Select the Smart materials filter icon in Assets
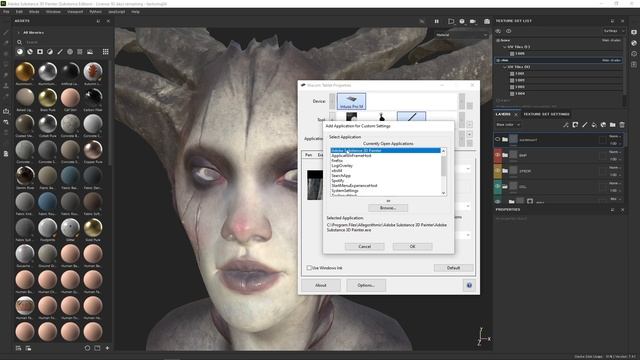This screenshot has height=360, width=640. (x=30, y=52)
